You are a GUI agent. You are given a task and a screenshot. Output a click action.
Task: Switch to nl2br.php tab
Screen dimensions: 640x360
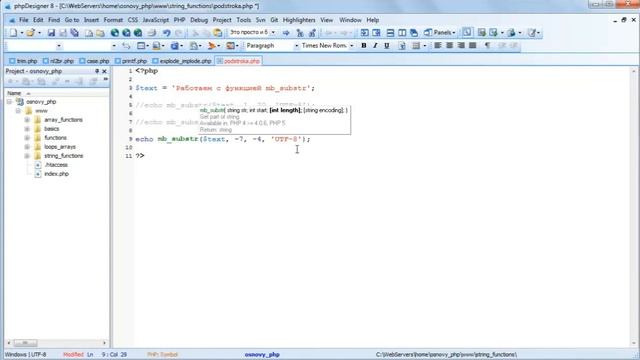[58, 61]
